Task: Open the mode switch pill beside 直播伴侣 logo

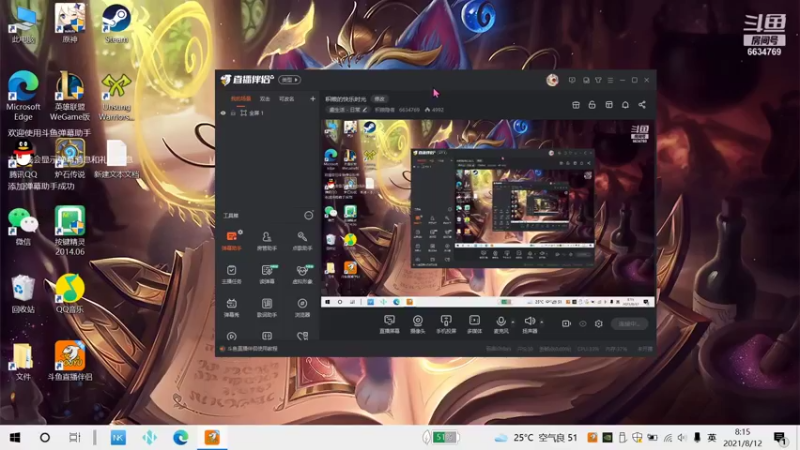Action: [x=289, y=80]
